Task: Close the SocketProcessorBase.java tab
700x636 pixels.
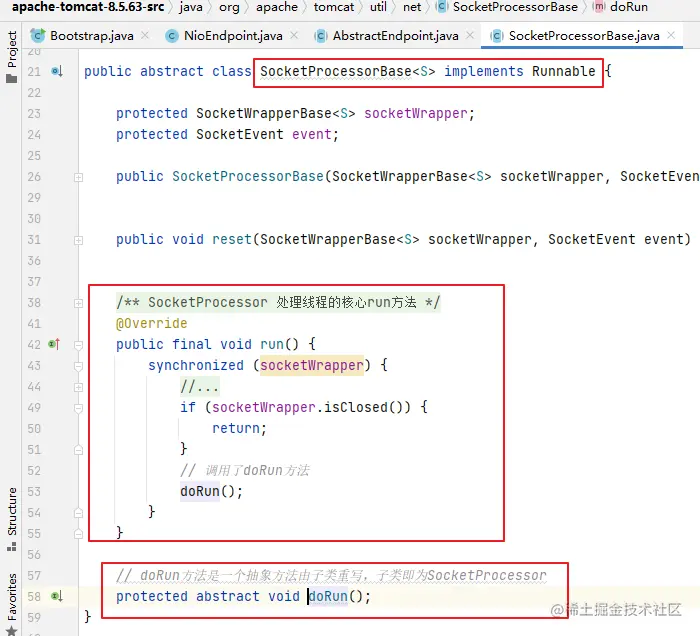Action: click(x=671, y=35)
